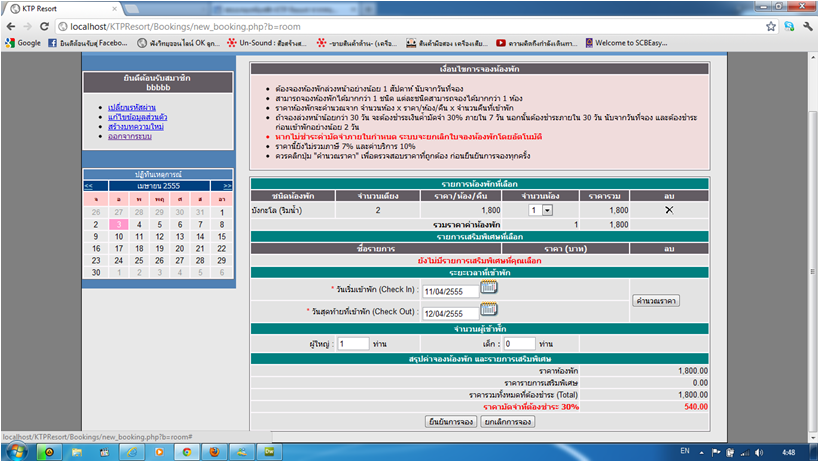Viewport: 819px width, 462px height.
Task: Go to previous month in calendar
Action: (89, 186)
